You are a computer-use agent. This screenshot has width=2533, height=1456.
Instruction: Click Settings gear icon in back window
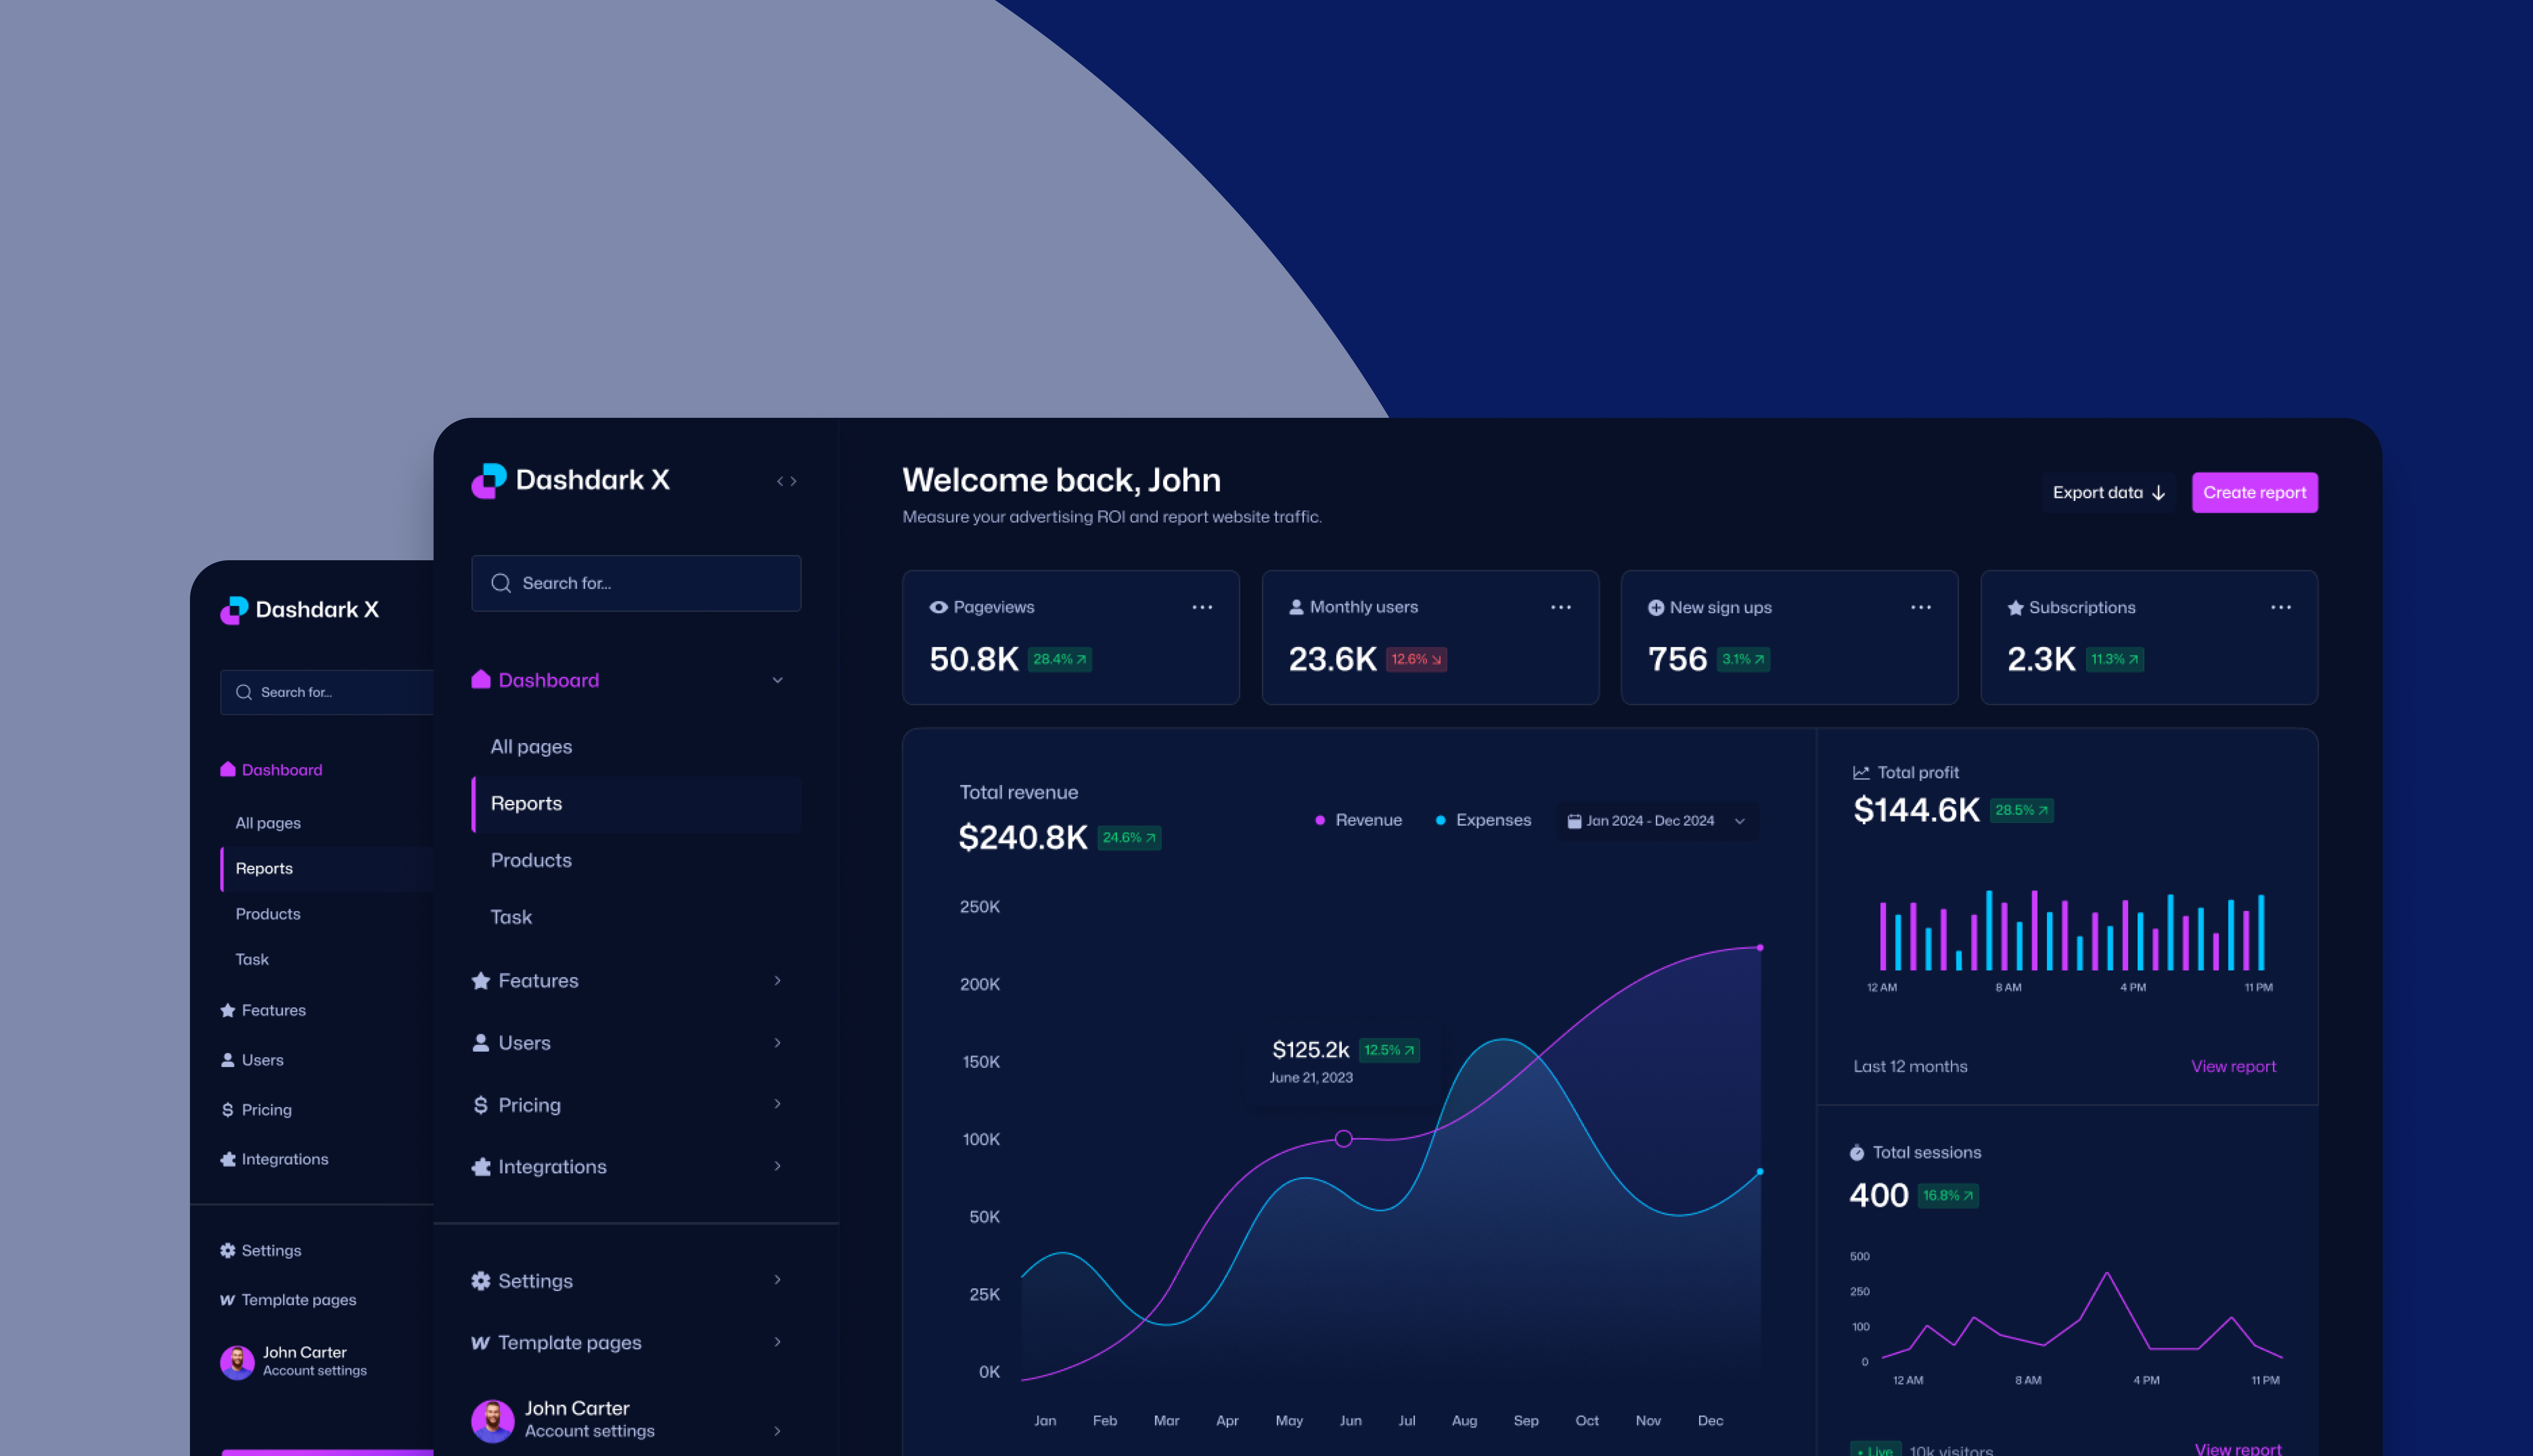click(x=228, y=1251)
